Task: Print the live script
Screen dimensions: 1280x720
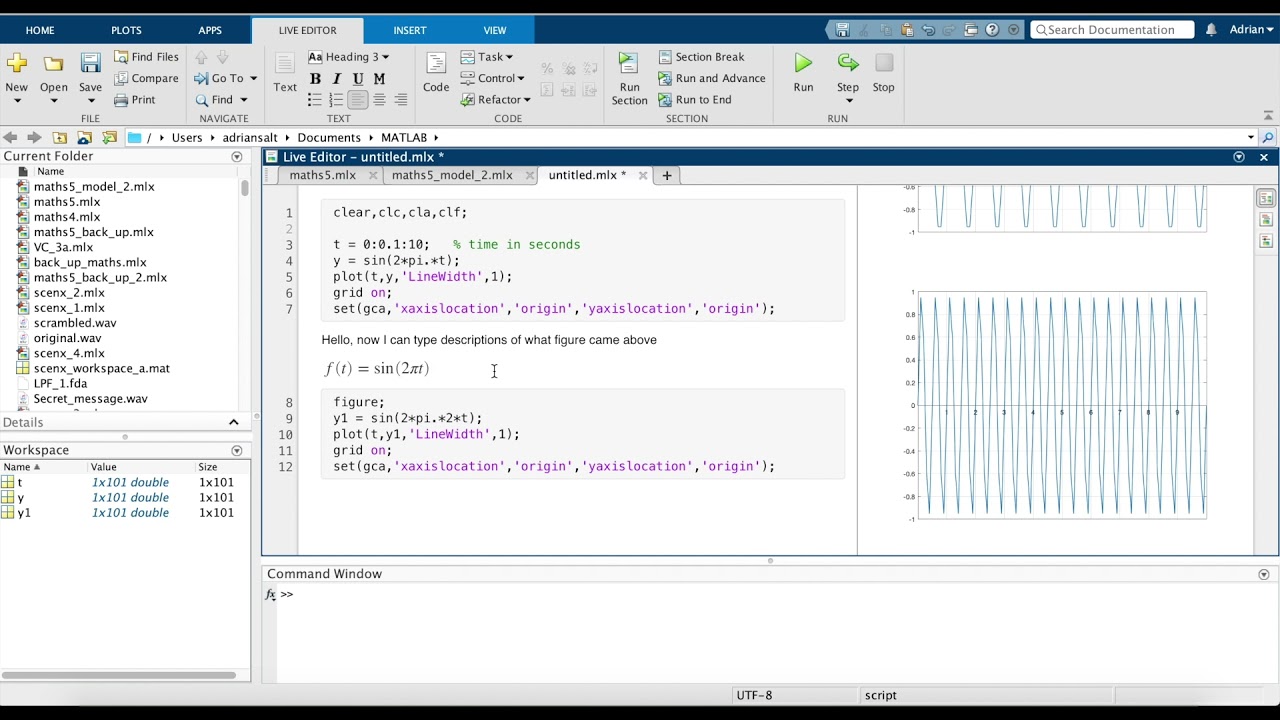Action: 135,100
